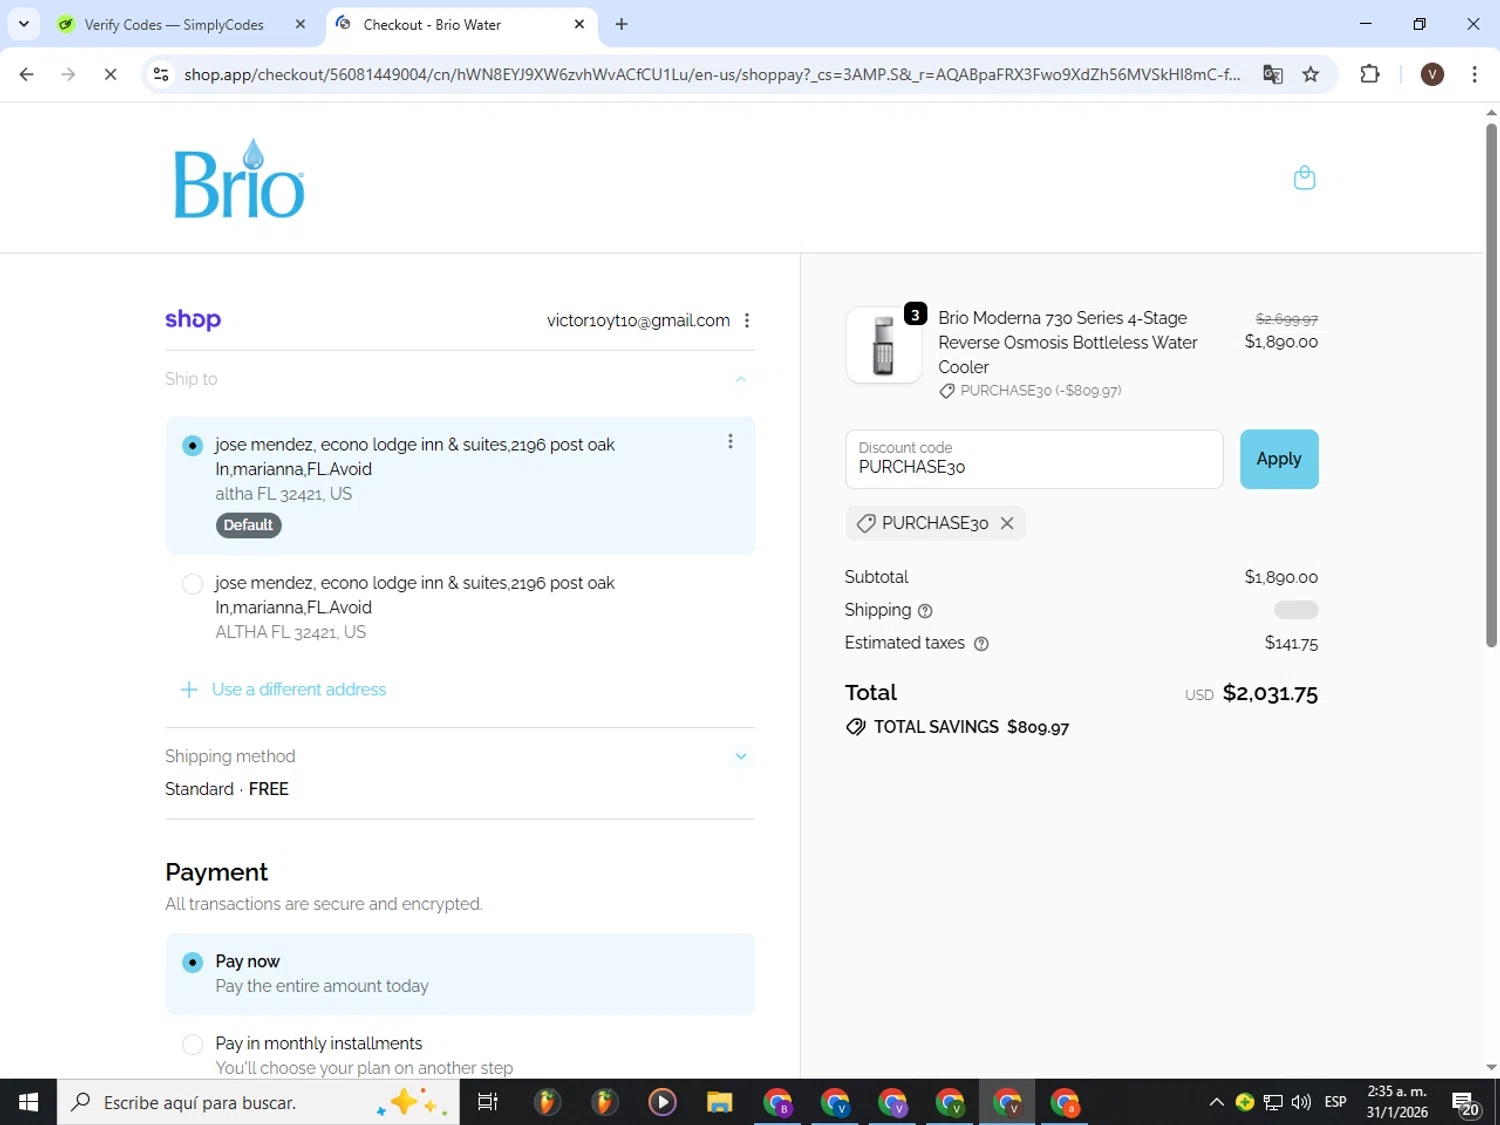Open the tab search dropdown
Image resolution: width=1500 pixels, height=1125 pixels.
click(x=24, y=24)
